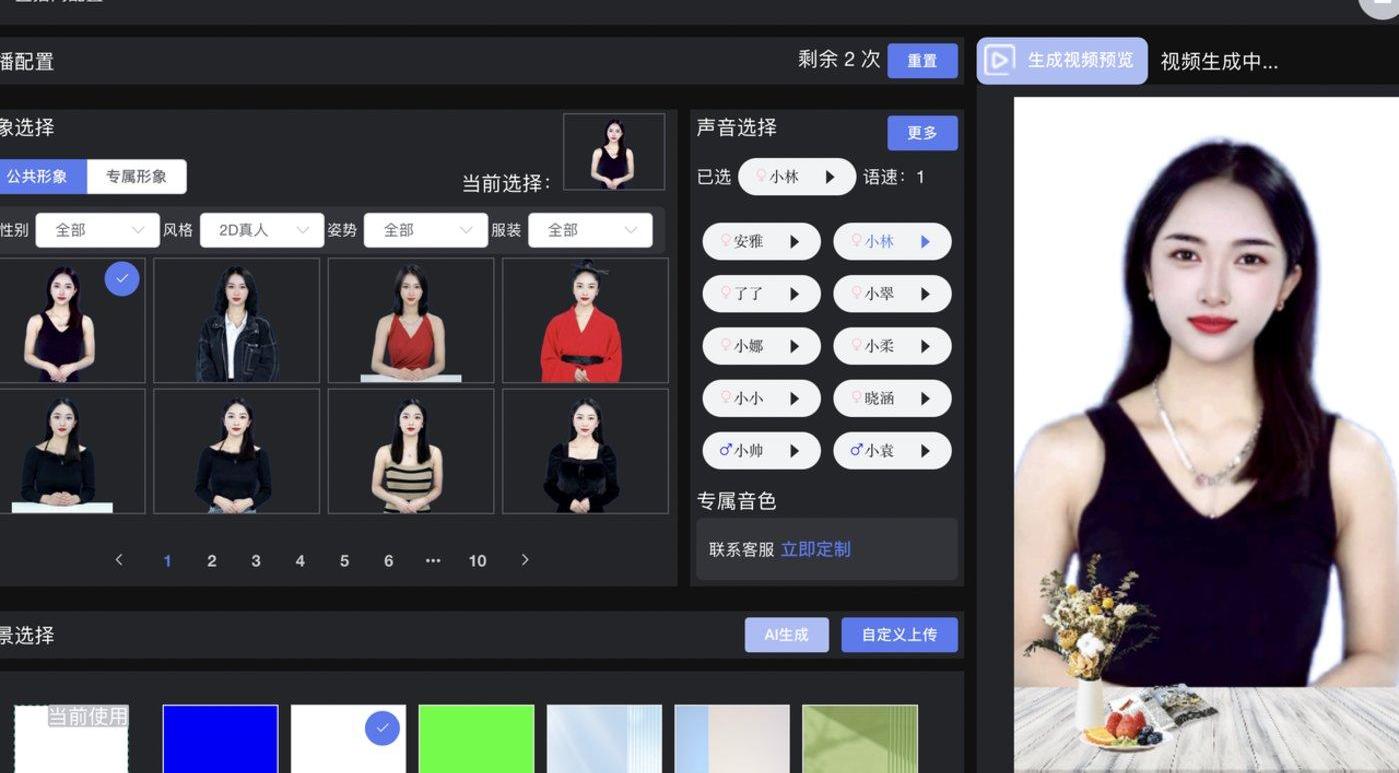
Task: Open the 性别 gender dropdown
Action: point(97,230)
